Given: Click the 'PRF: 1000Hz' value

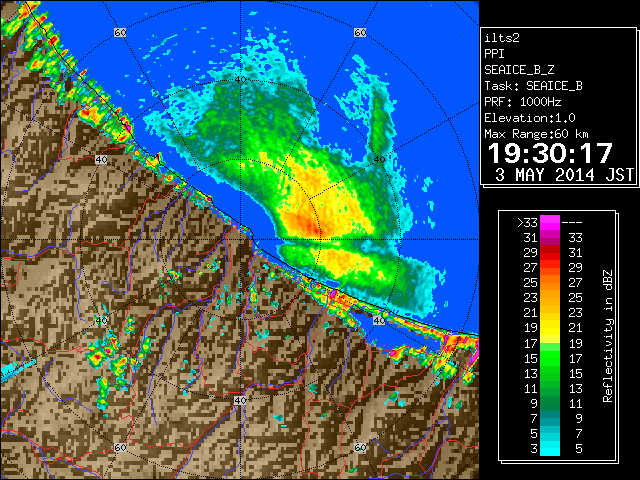Looking at the screenshot, I should click(x=523, y=102).
